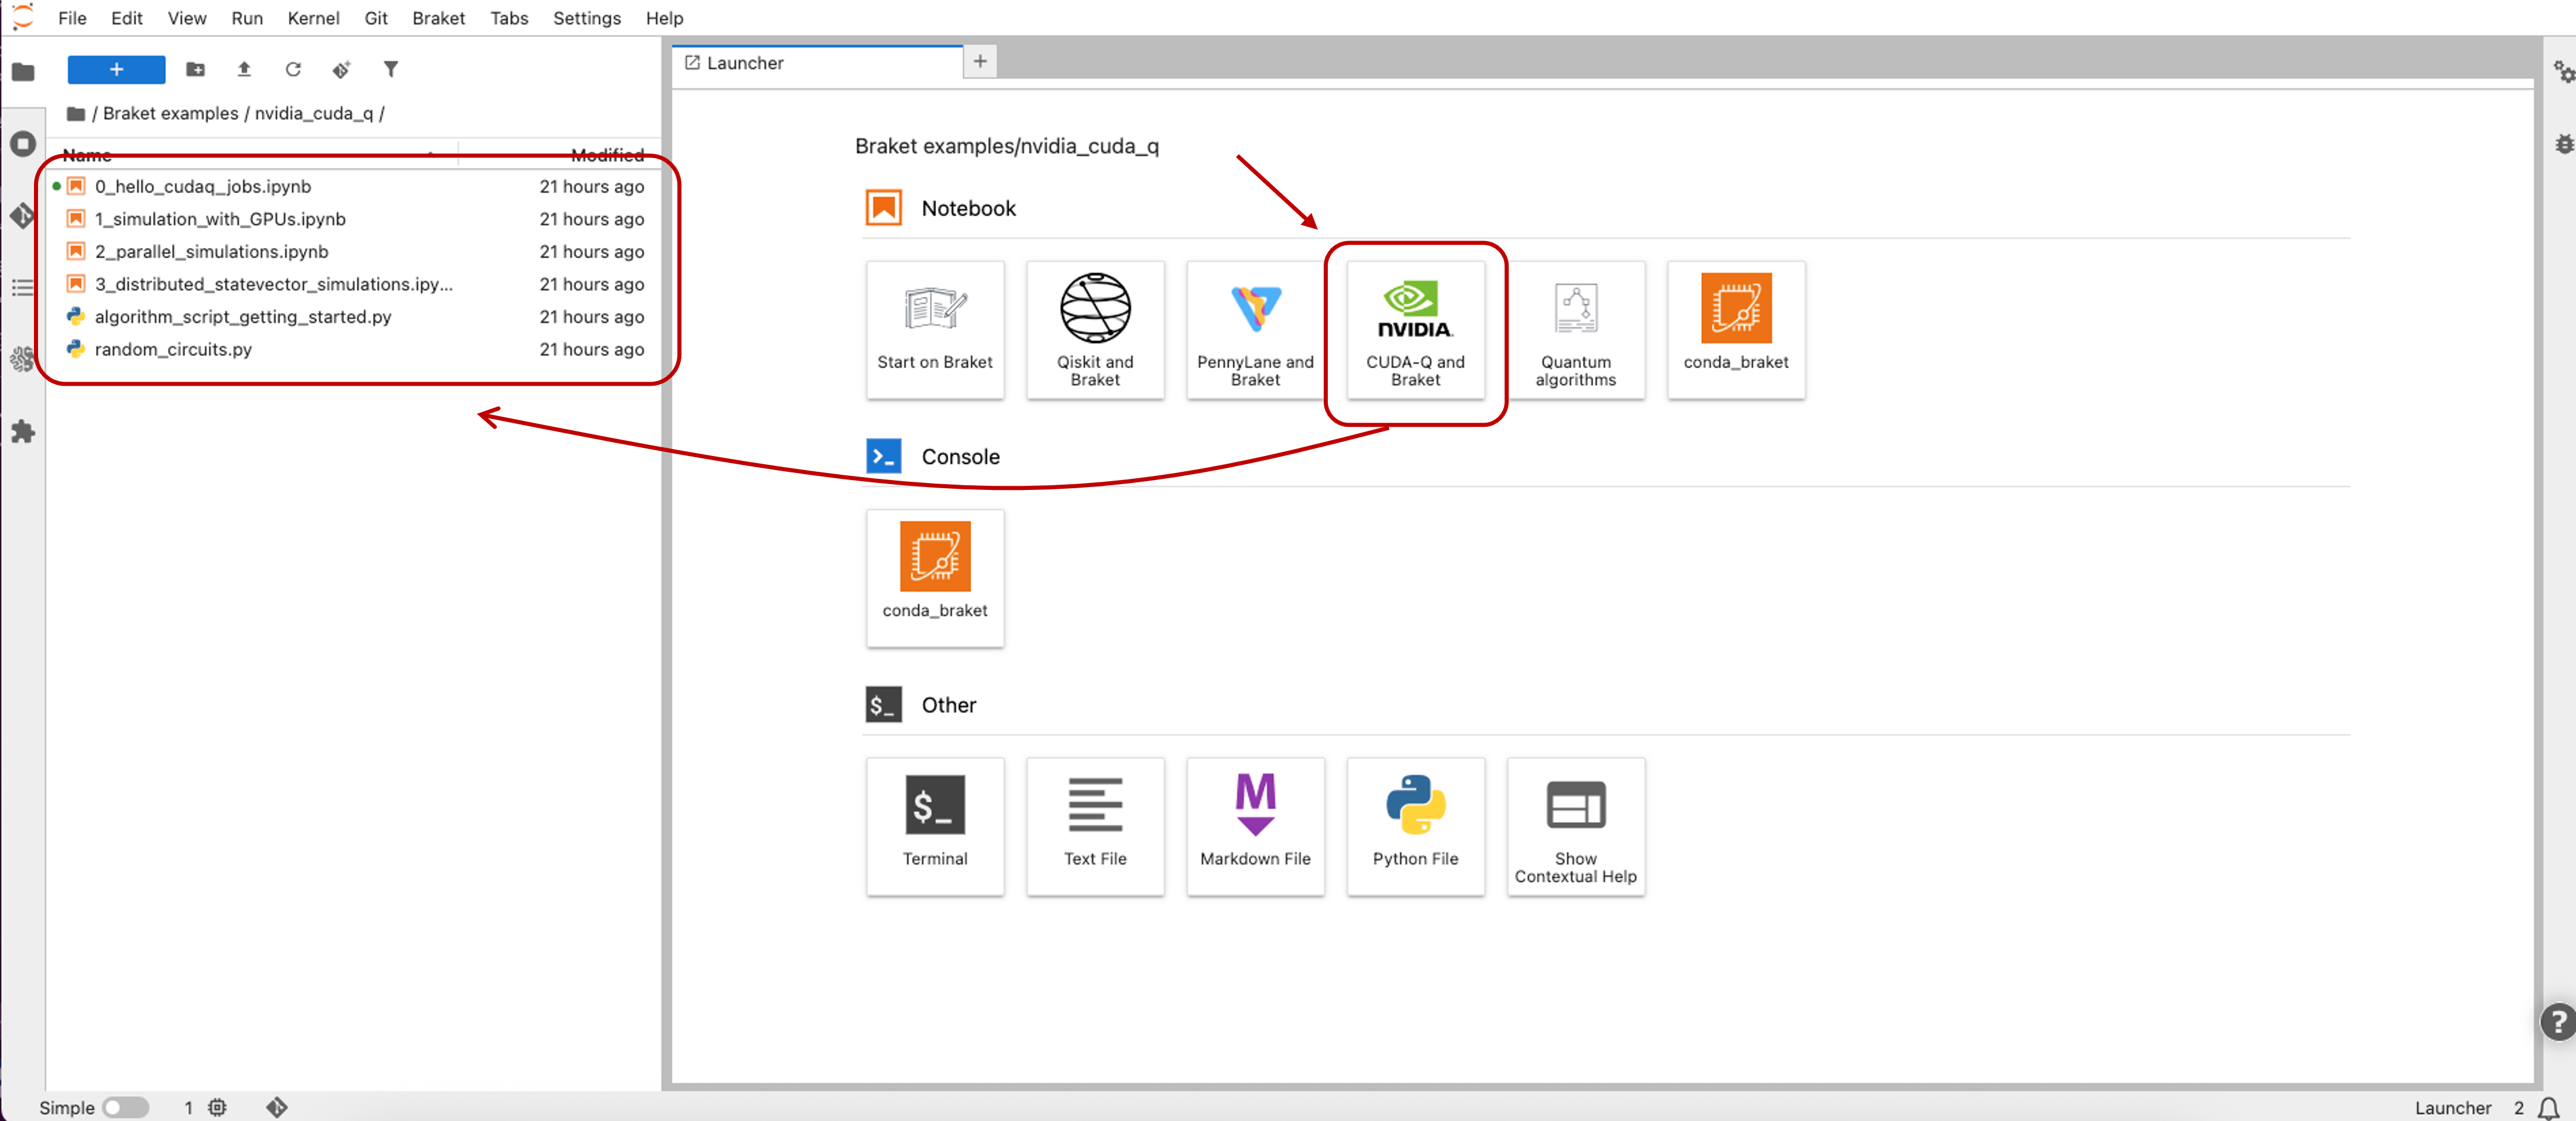Open the Extension Manager puzzle icon
Image resolution: width=2576 pixels, height=1121 pixels.
22,432
